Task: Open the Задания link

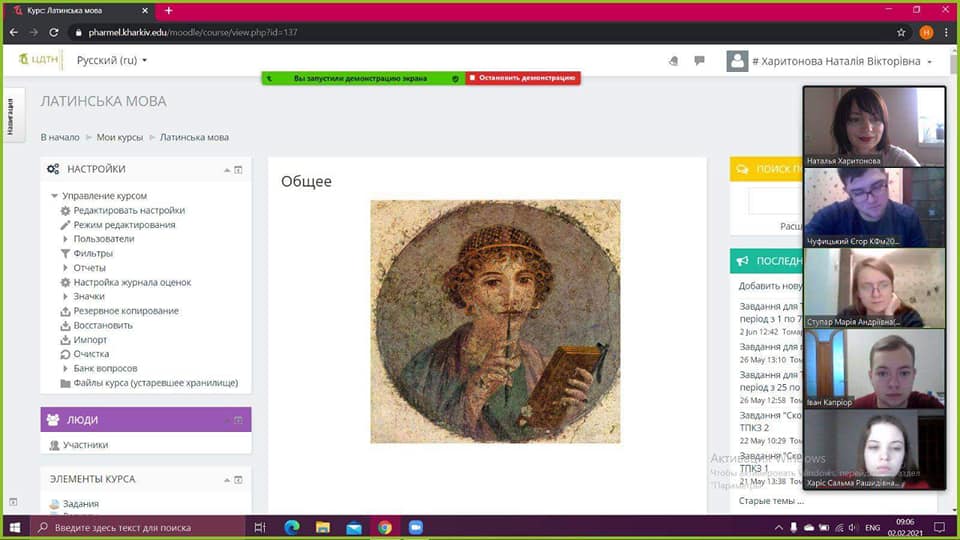Action: tap(81, 504)
